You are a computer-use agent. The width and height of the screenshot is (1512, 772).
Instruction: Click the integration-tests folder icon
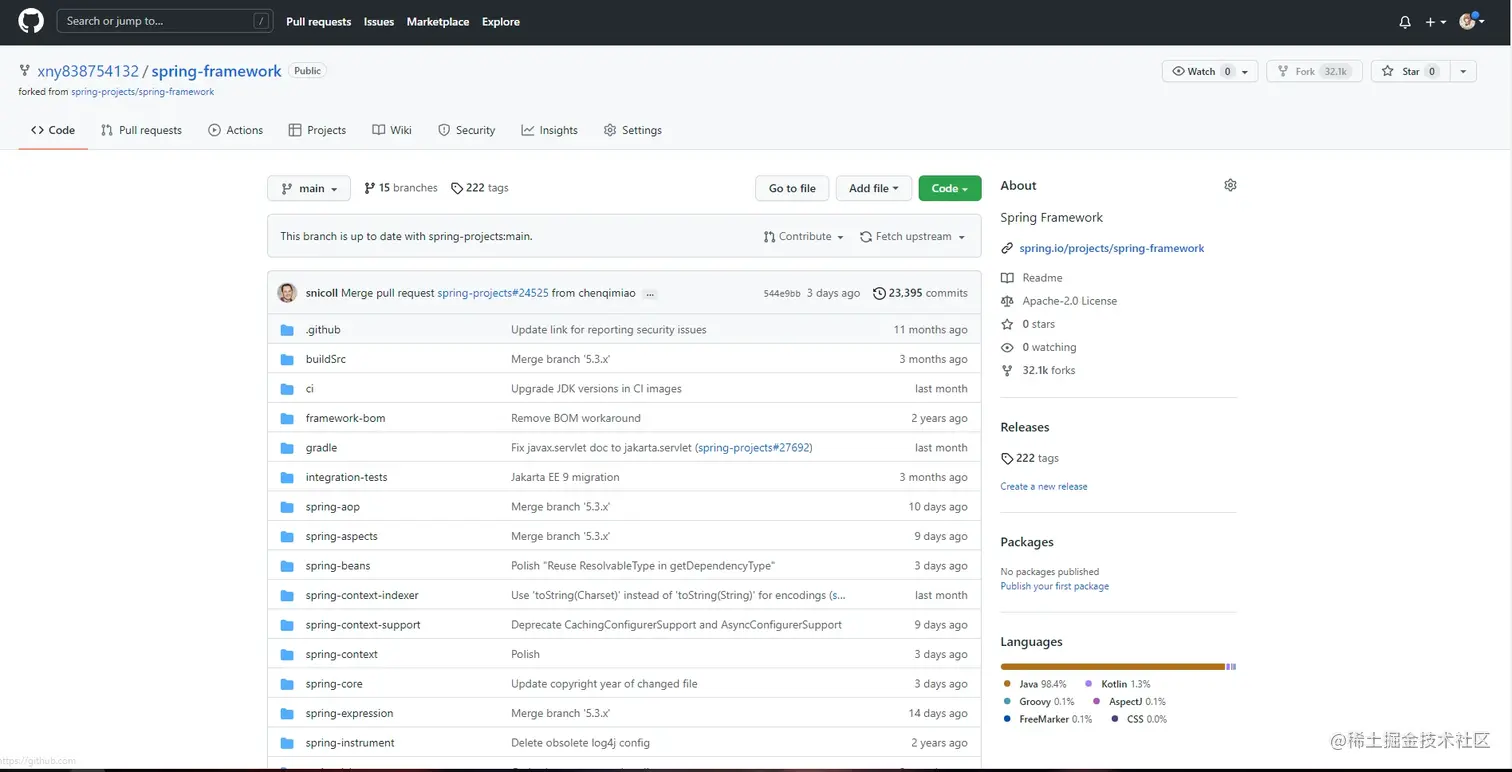tap(287, 477)
